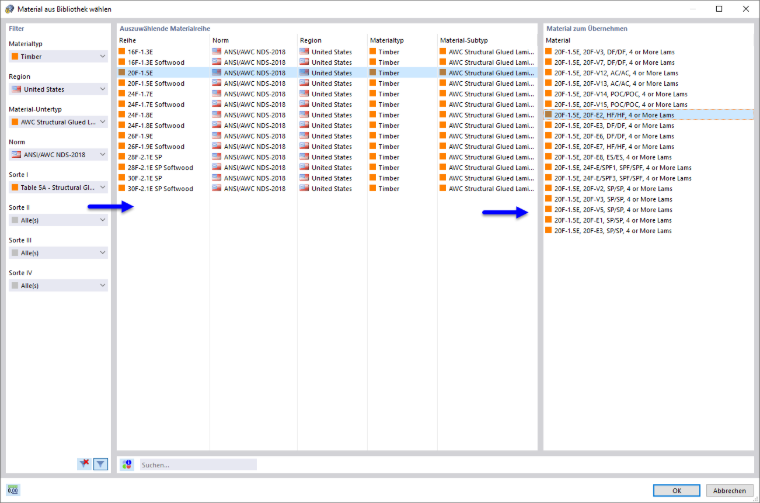Sort by the Reihe column header

(128, 40)
